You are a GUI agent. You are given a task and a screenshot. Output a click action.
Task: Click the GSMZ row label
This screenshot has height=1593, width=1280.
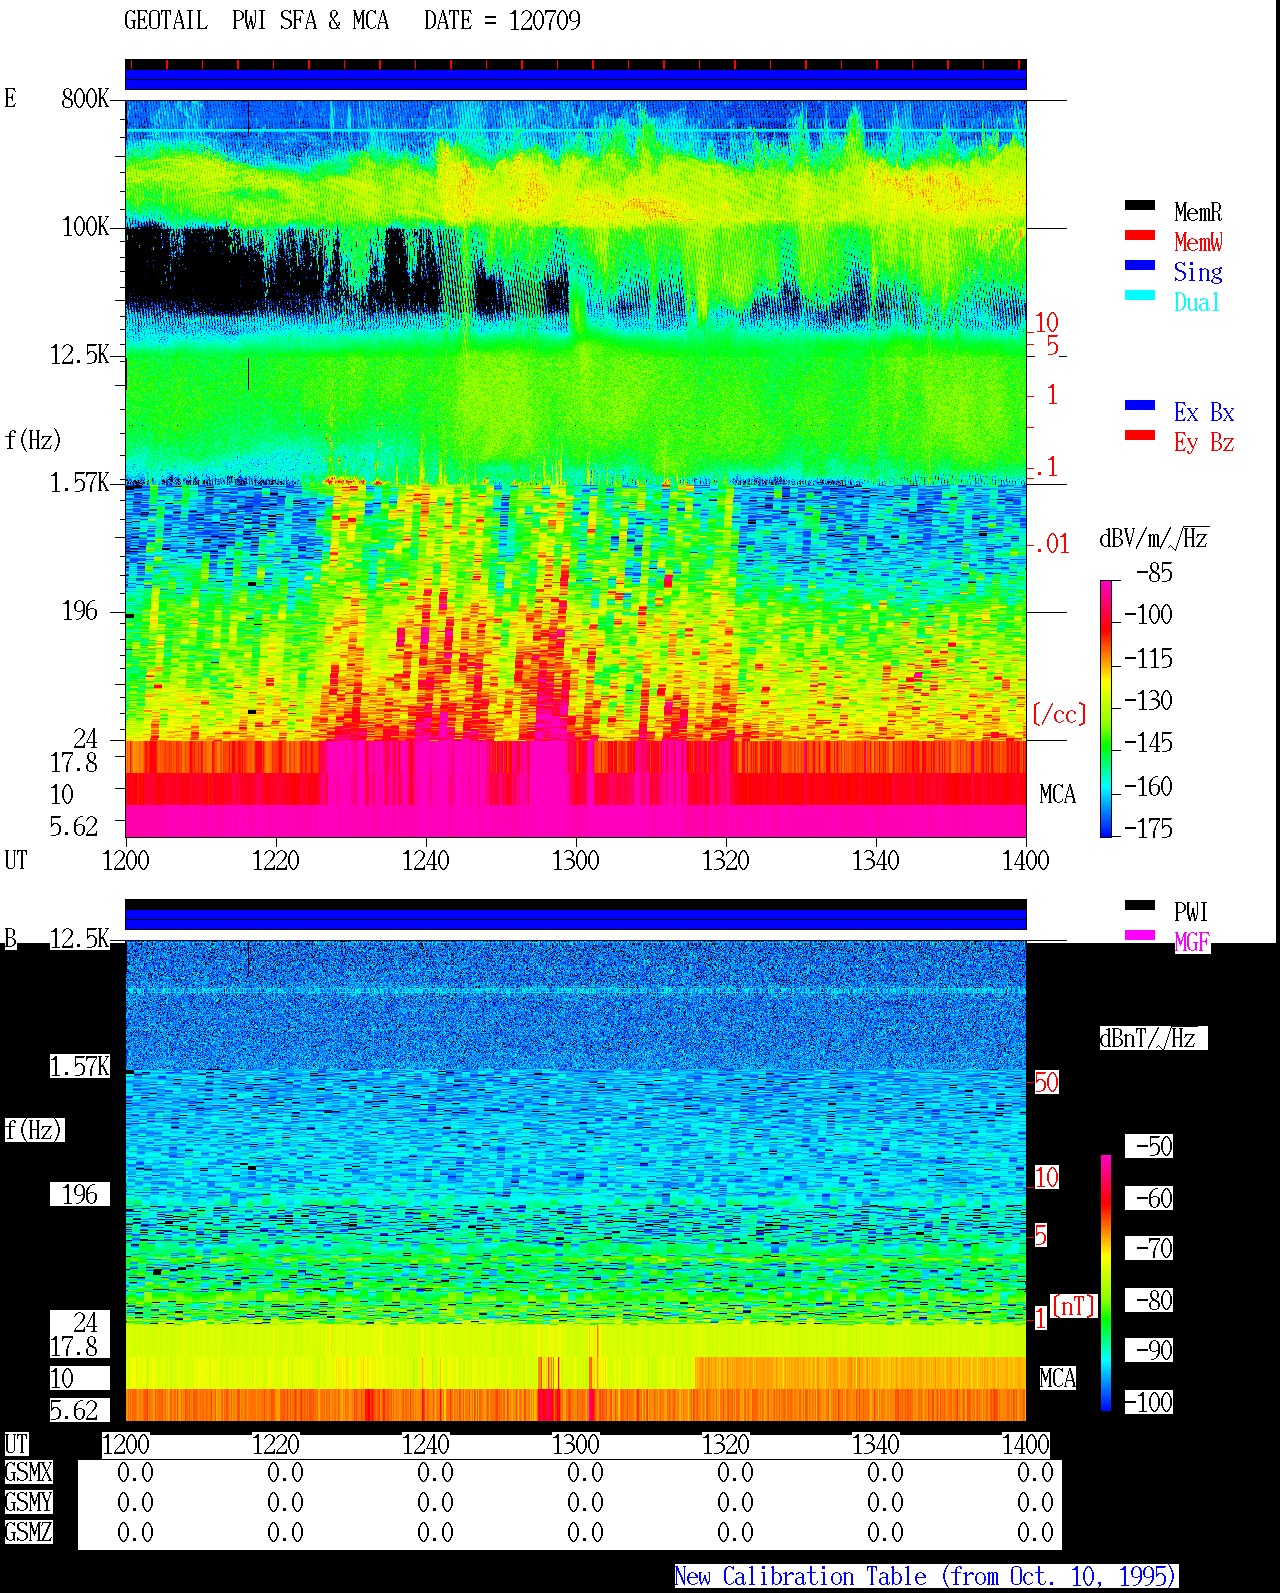(x=28, y=1532)
